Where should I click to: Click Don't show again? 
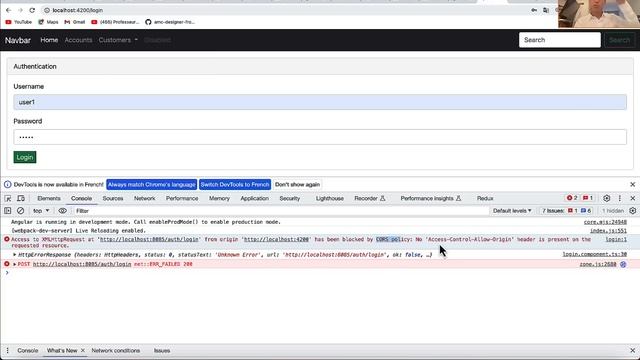[x=297, y=184]
